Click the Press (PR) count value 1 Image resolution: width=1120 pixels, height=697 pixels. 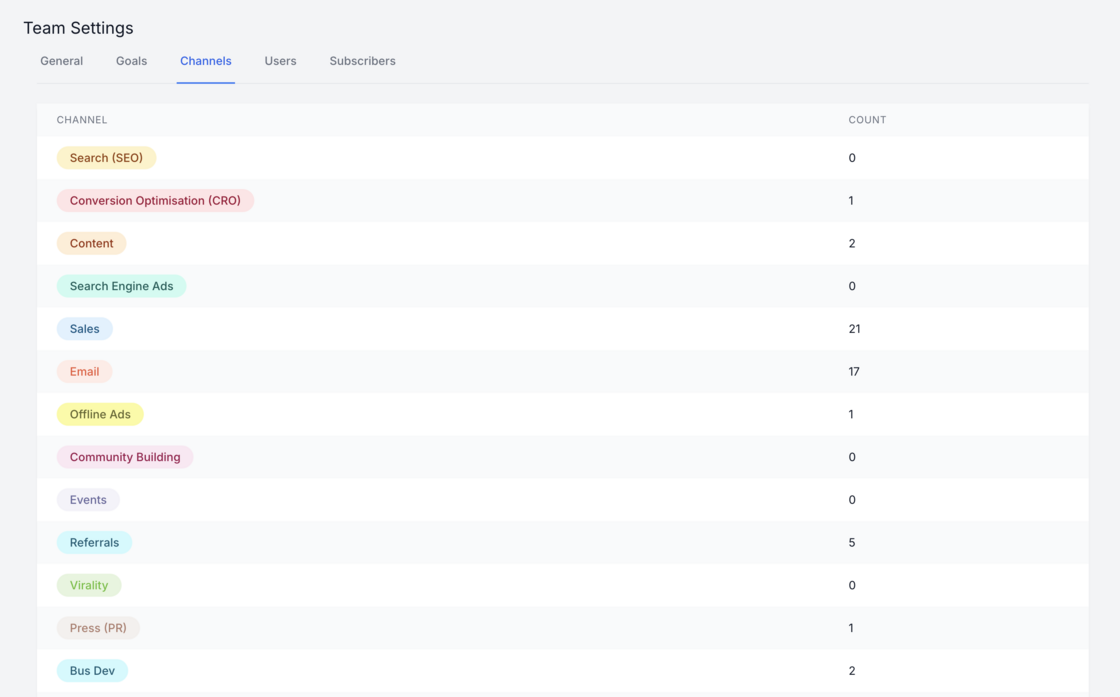(851, 628)
